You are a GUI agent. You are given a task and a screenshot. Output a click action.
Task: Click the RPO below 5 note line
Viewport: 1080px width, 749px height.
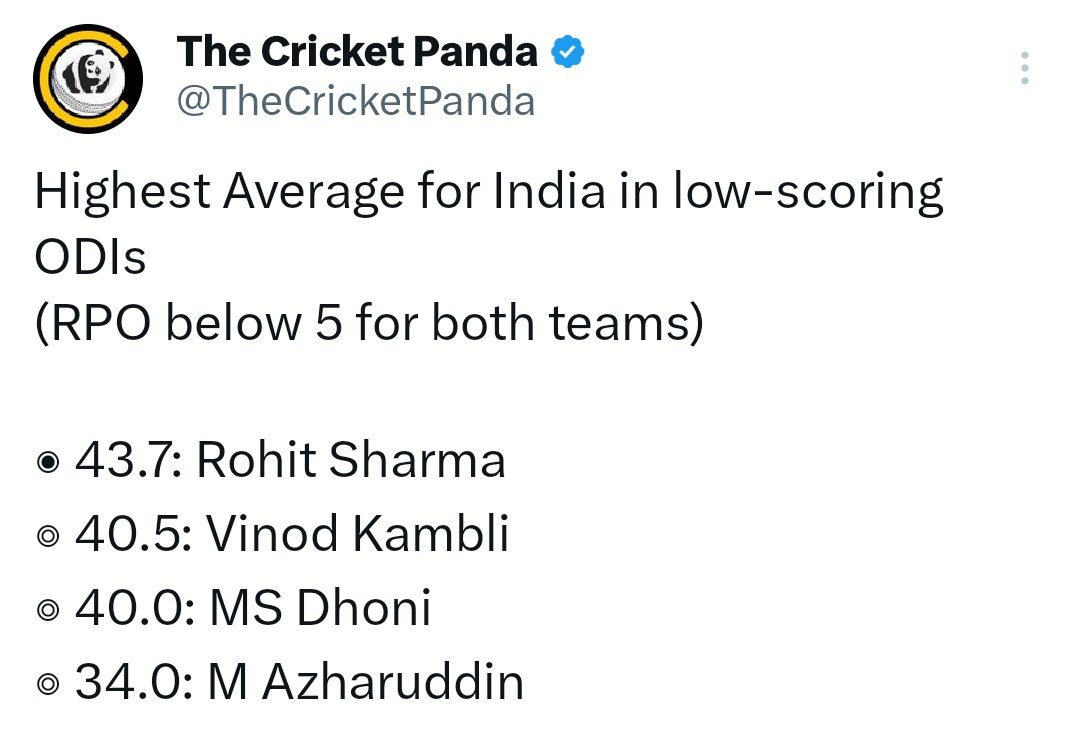[369, 323]
